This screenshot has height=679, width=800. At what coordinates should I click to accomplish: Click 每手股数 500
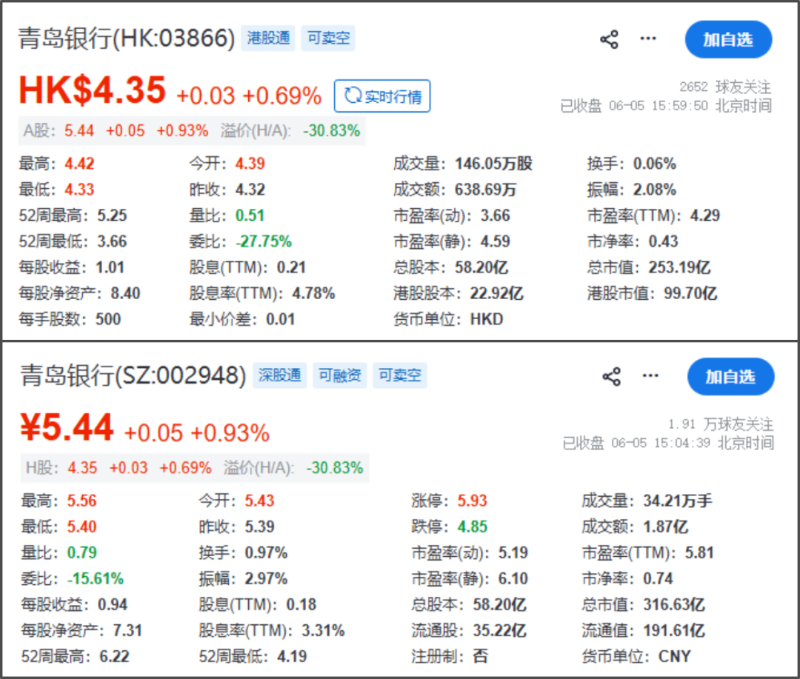coord(70,320)
